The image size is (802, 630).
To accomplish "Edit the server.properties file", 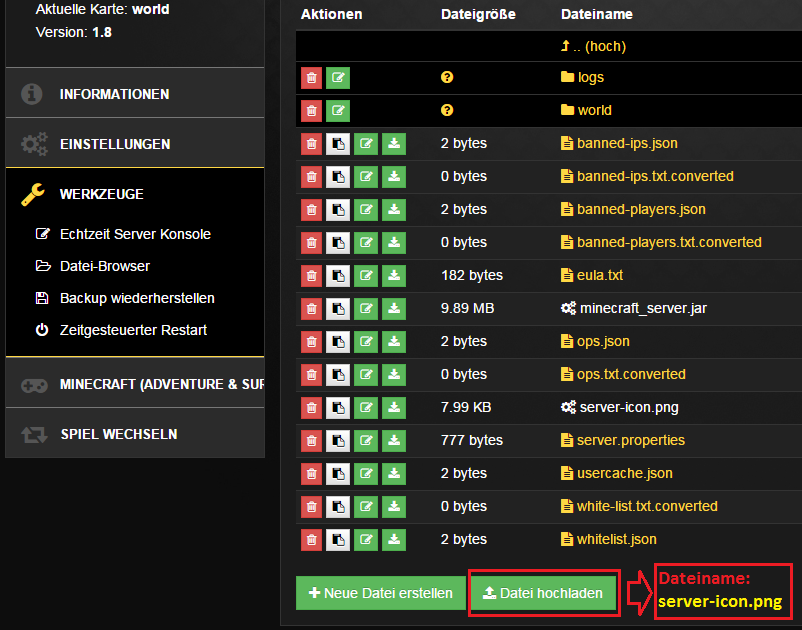I will point(366,441).
